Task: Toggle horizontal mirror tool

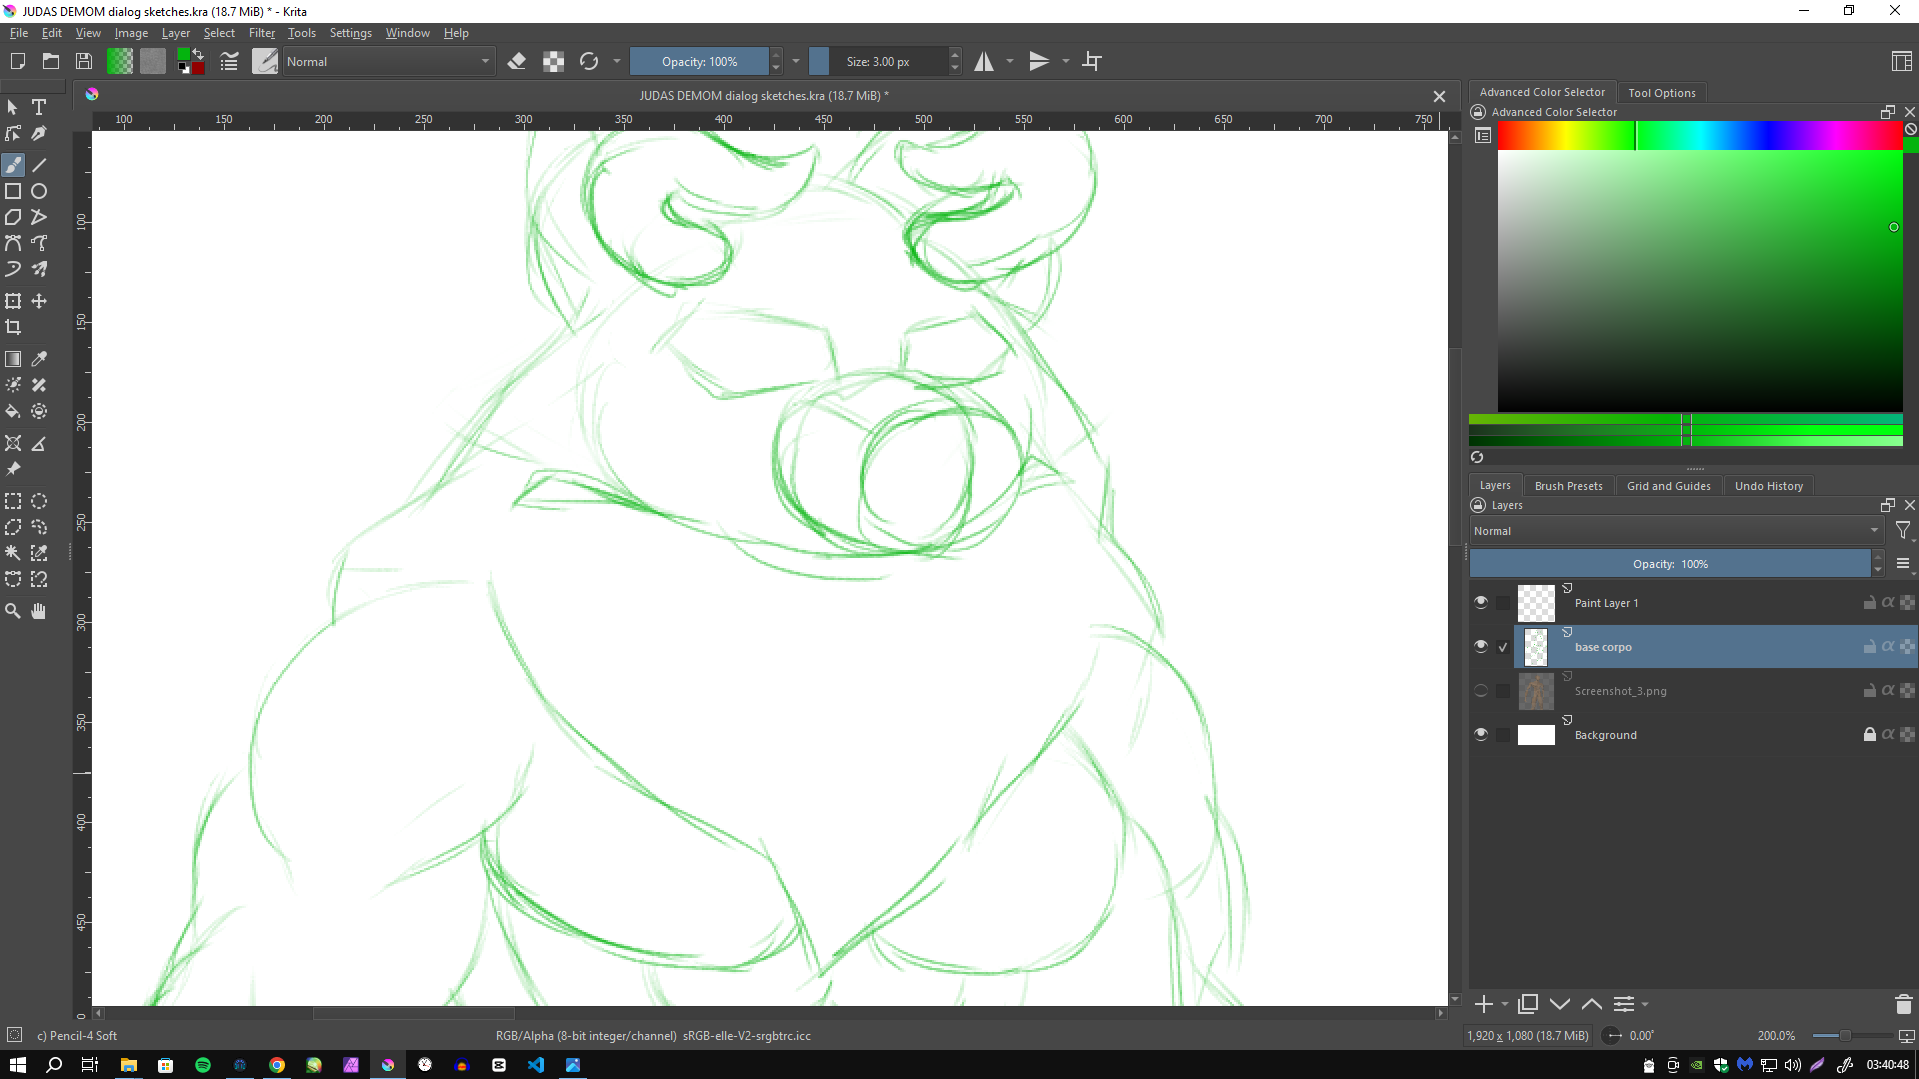Action: tap(984, 61)
